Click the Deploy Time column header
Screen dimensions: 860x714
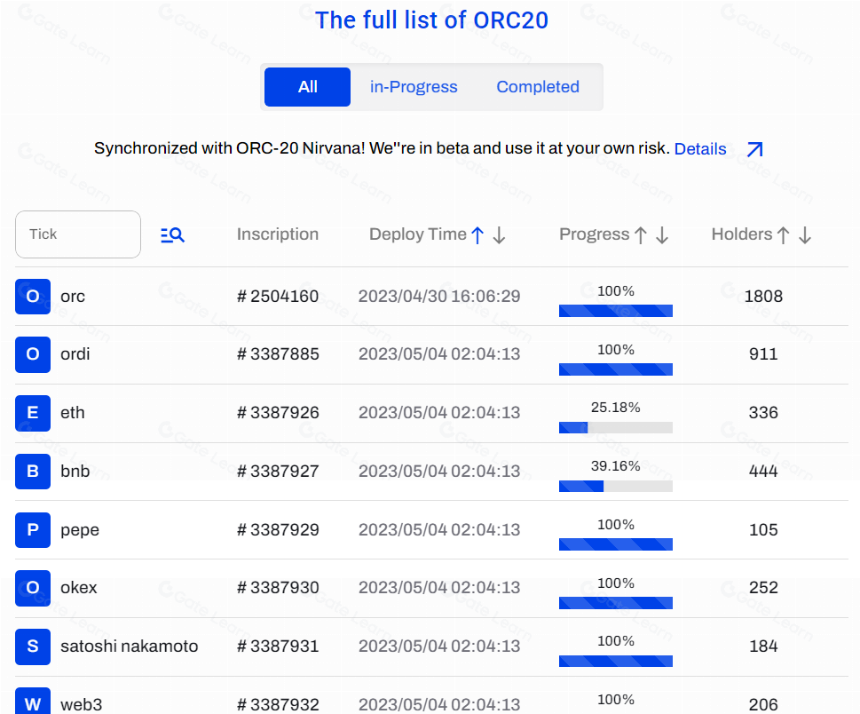pos(418,234)
